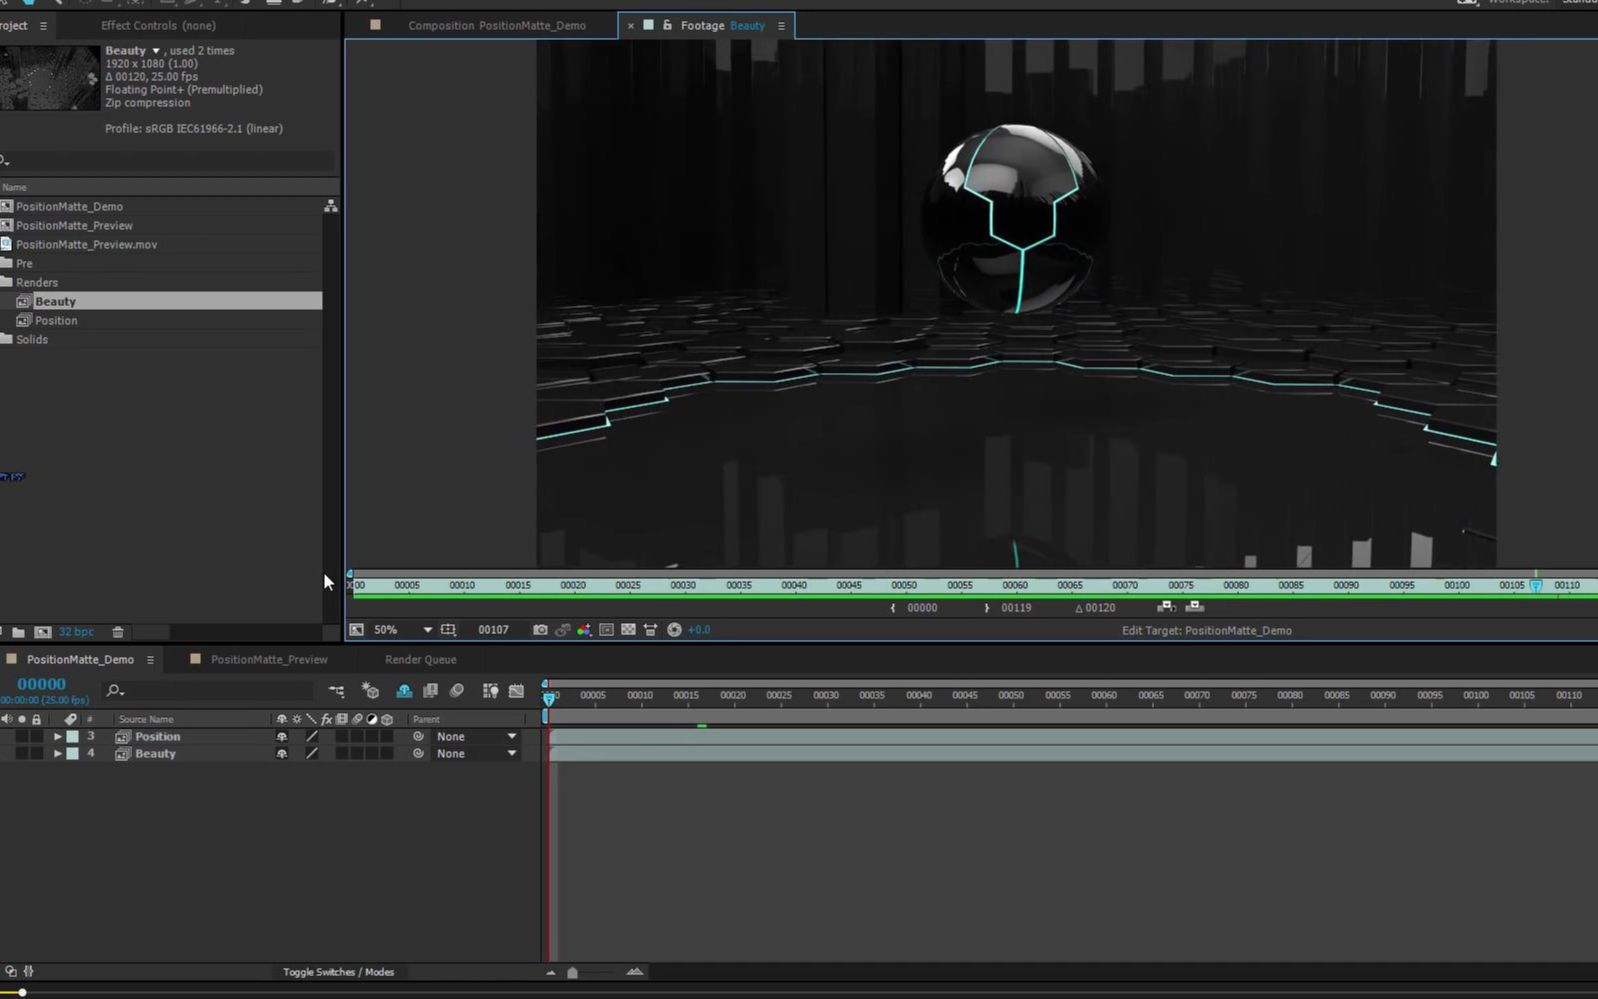
Task: Open the PositionMatte_Preview timeline tab
Action: click(269, 660)
